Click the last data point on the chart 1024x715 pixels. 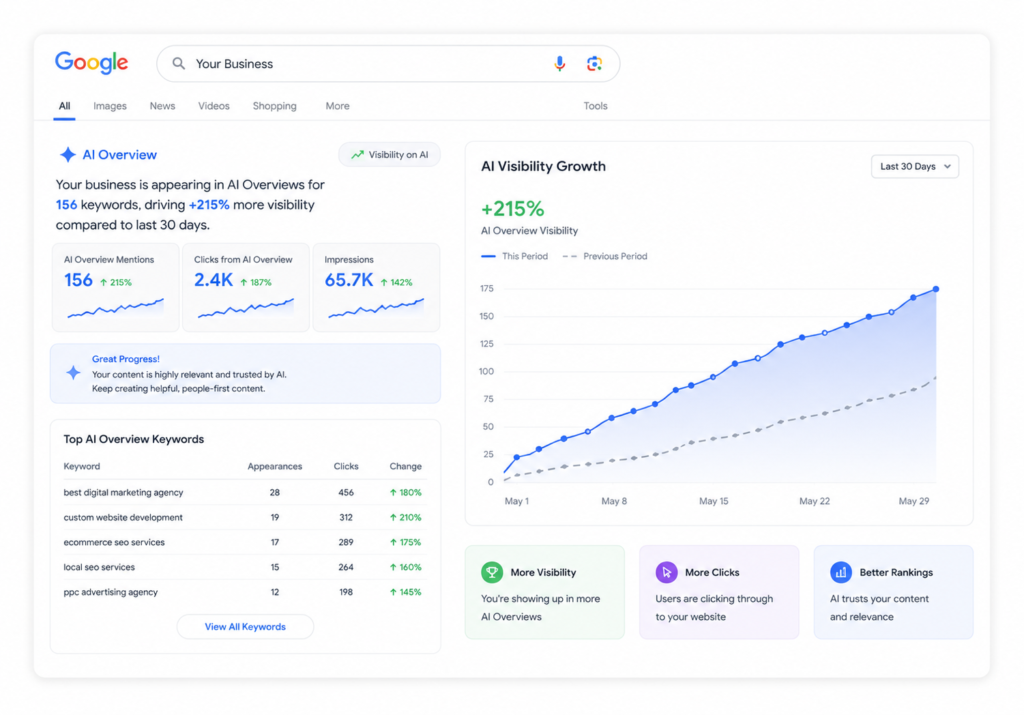936,289
